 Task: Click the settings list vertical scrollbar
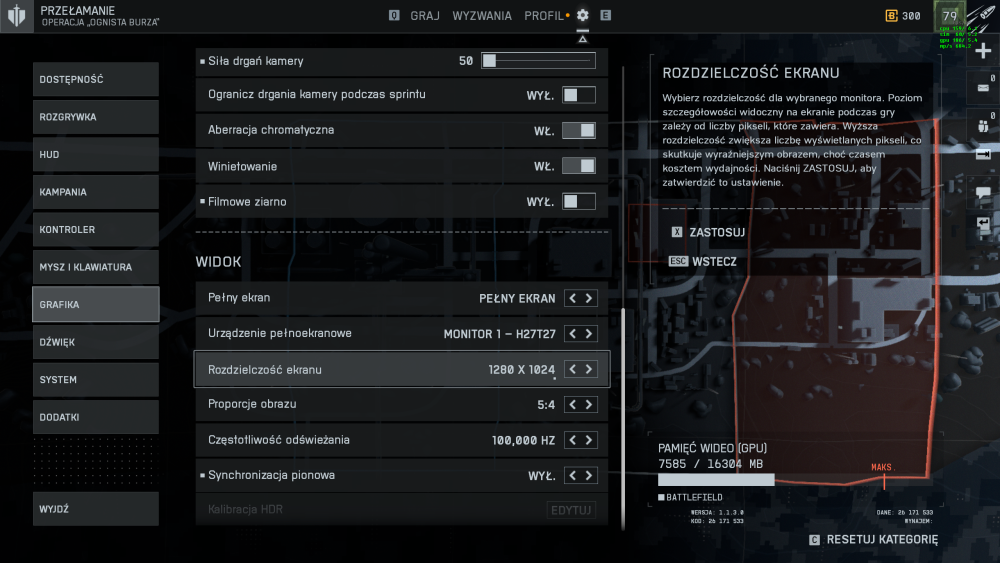(x=623, y=418)
